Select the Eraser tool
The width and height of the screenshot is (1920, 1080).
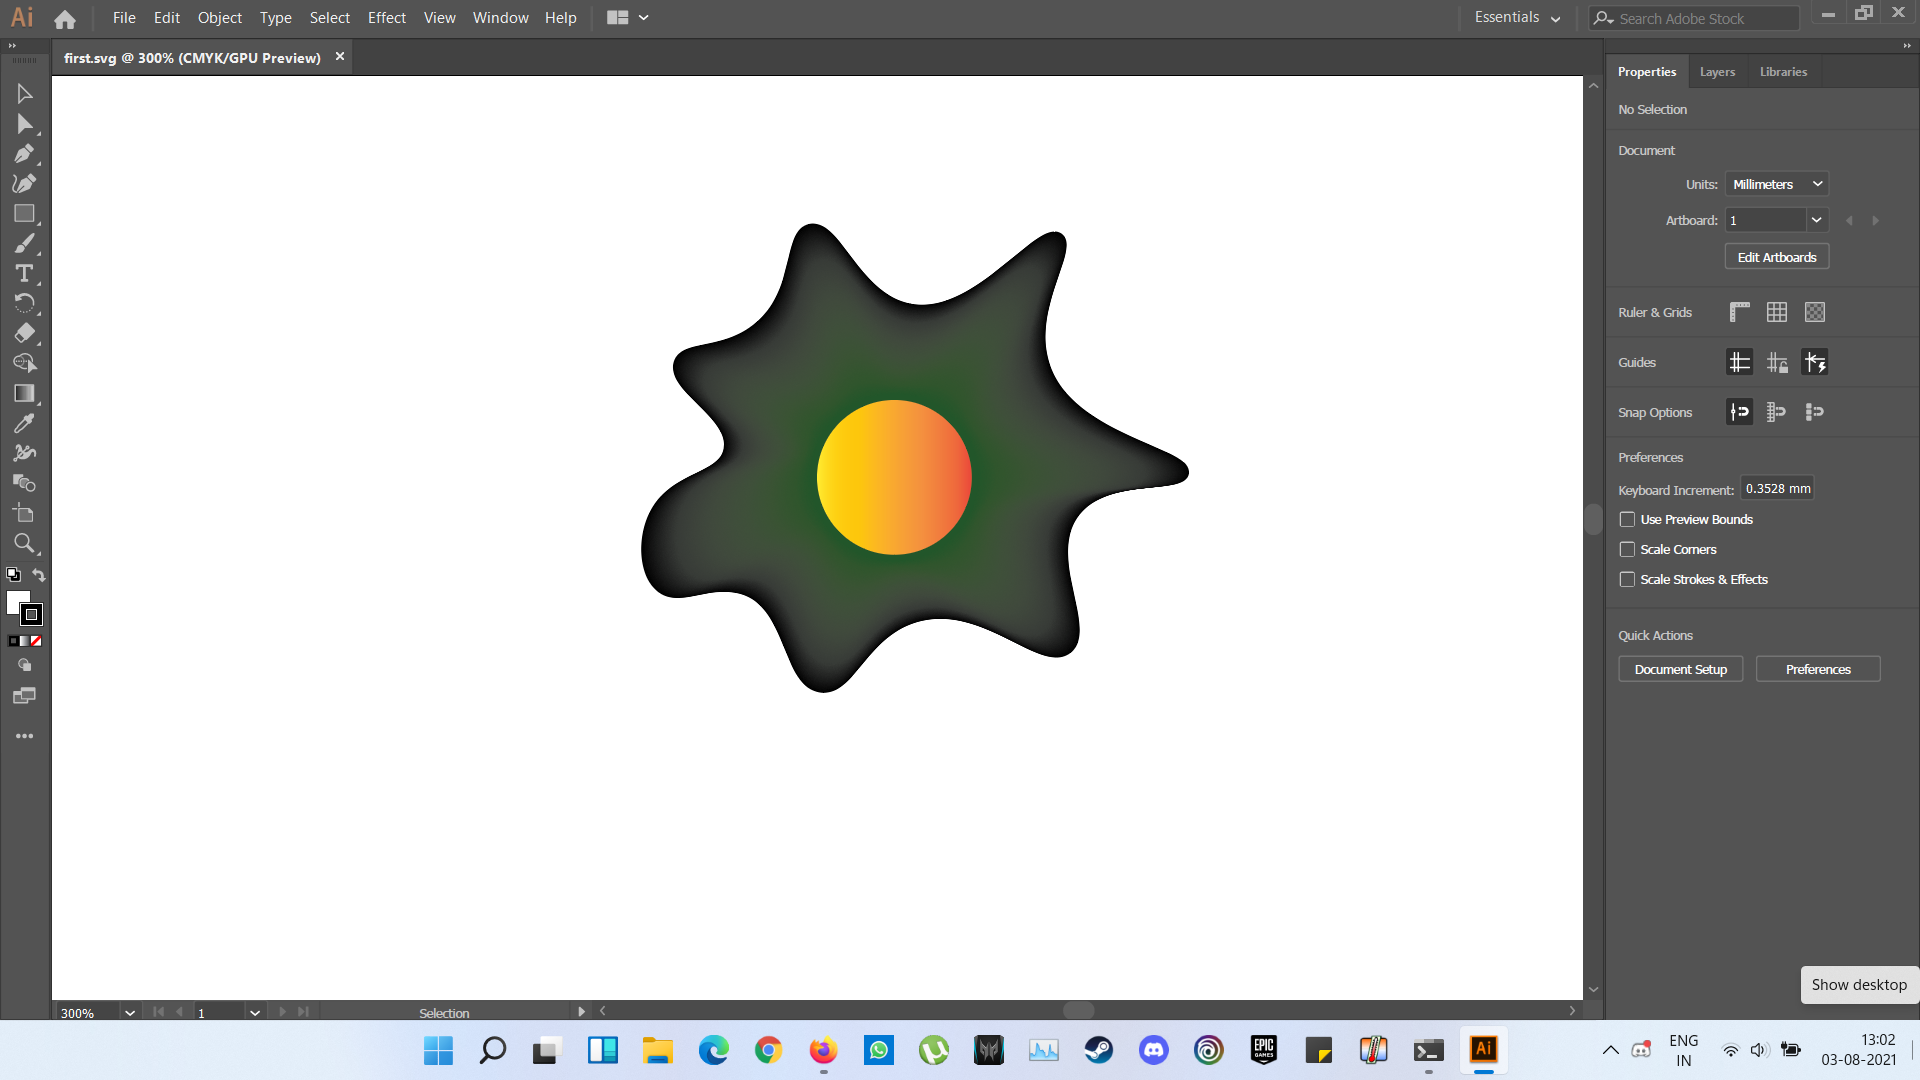(x=24, y=333)
